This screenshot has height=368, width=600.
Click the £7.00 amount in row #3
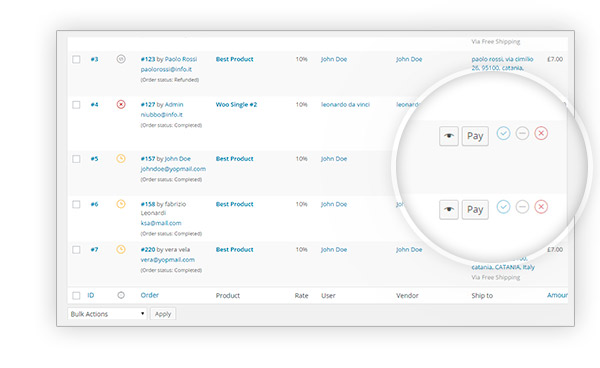[555, 59]
